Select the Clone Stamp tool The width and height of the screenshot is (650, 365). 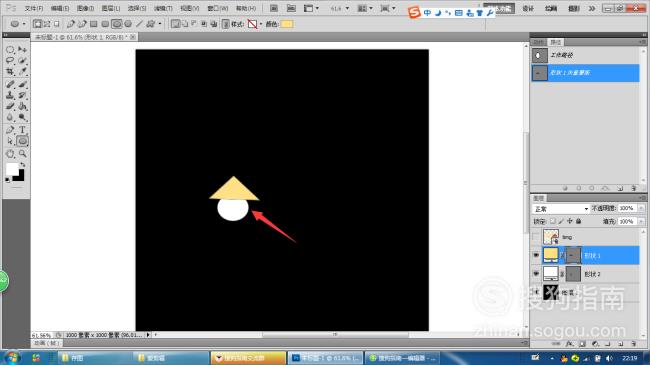pos(10,95)
